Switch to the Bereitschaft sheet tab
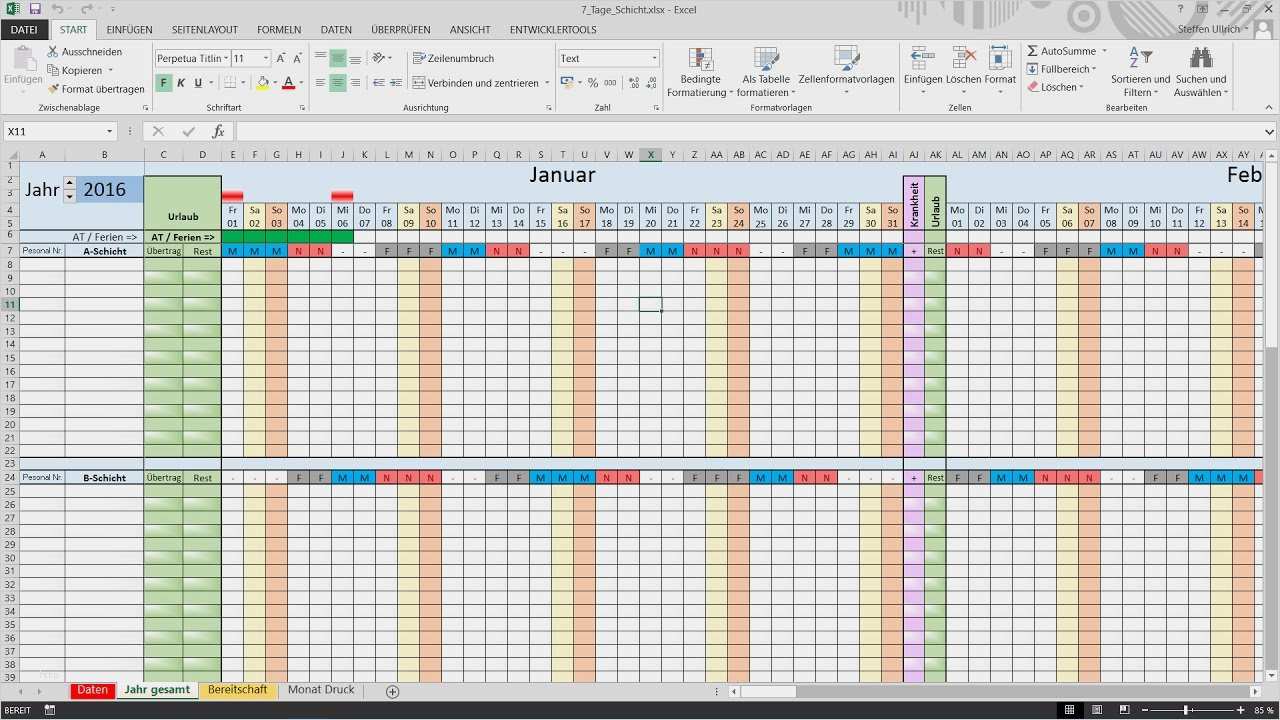 coord(237,690)
